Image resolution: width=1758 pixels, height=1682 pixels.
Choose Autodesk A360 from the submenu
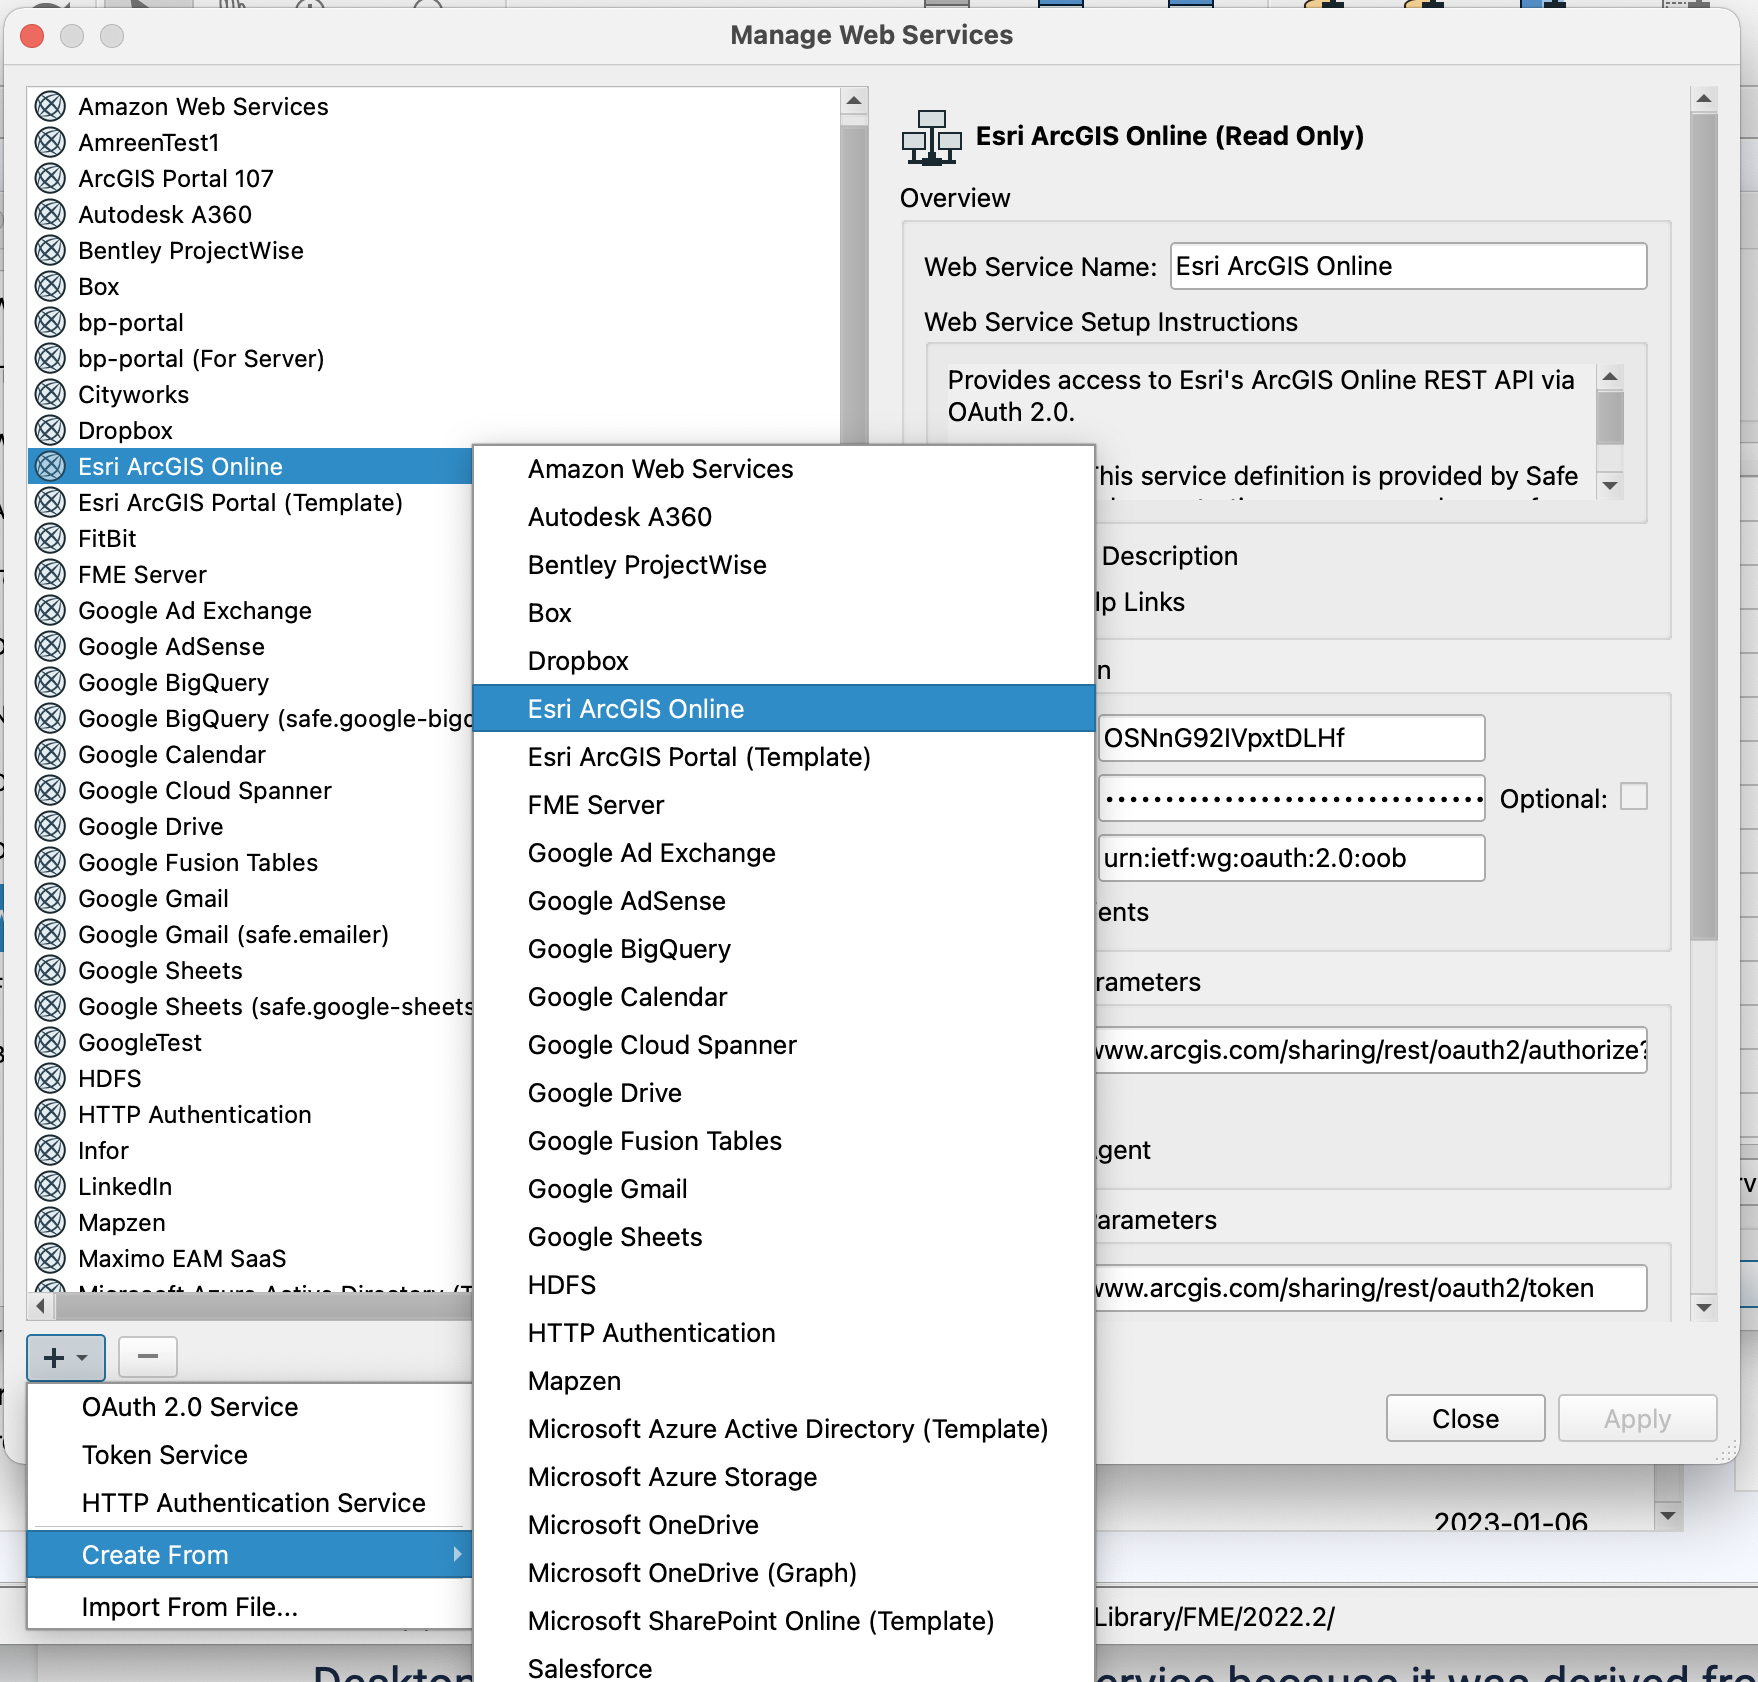(784, 517)
